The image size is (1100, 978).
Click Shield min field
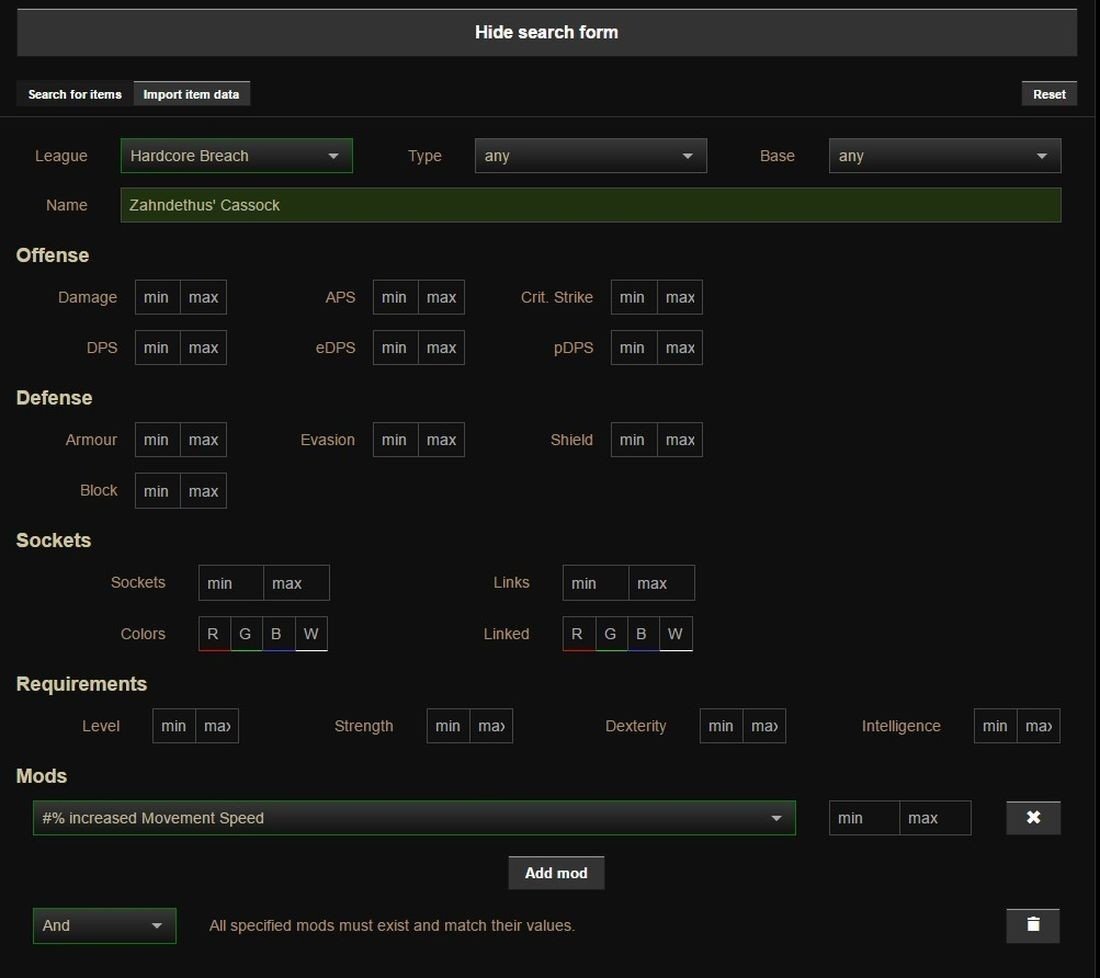[x=633, y=440]
